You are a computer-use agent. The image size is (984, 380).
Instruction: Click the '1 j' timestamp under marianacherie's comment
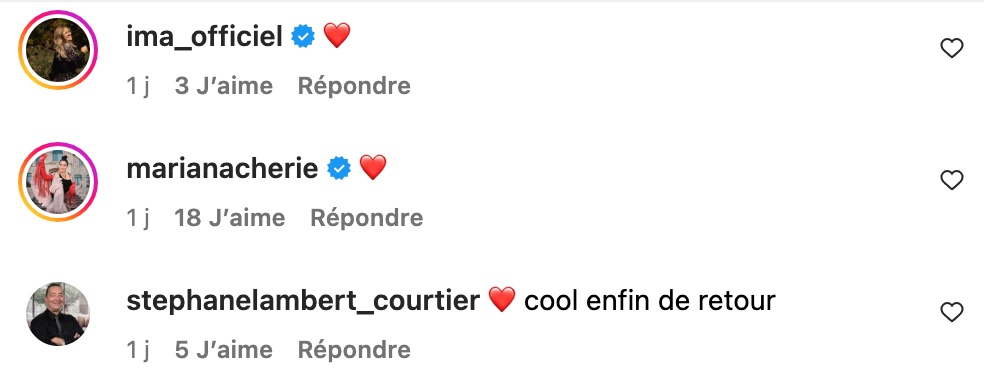click(137, 218)
